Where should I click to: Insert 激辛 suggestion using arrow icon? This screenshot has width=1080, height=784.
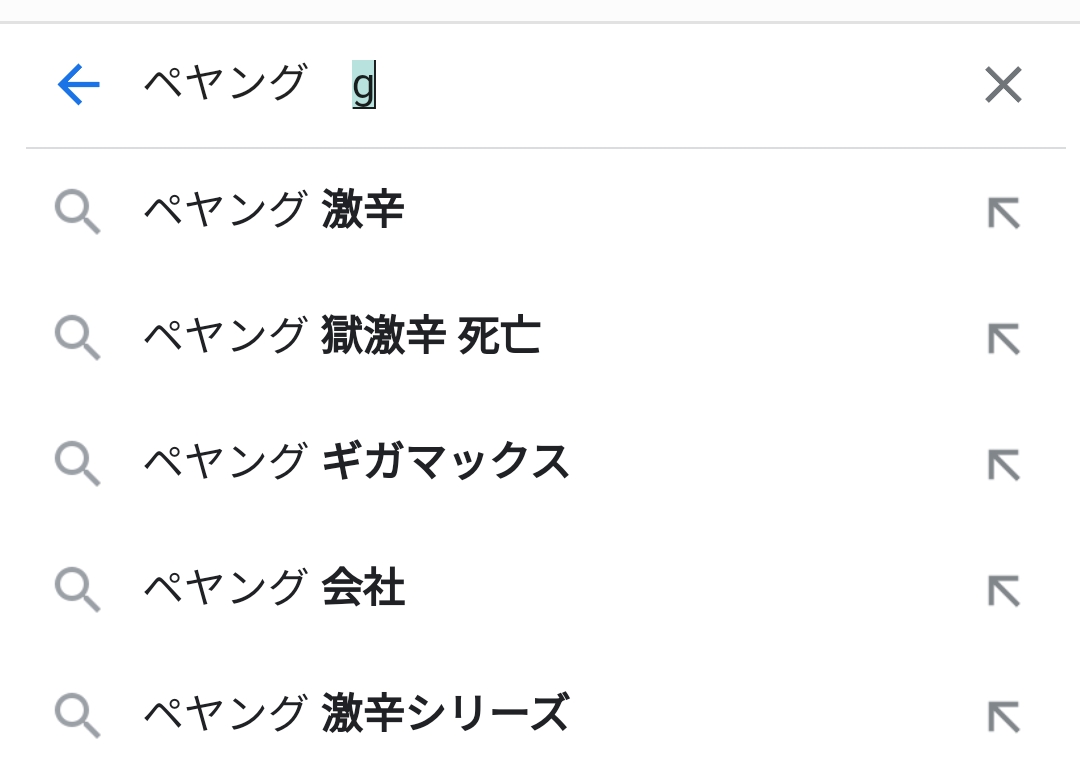(x=1003, y=212)
